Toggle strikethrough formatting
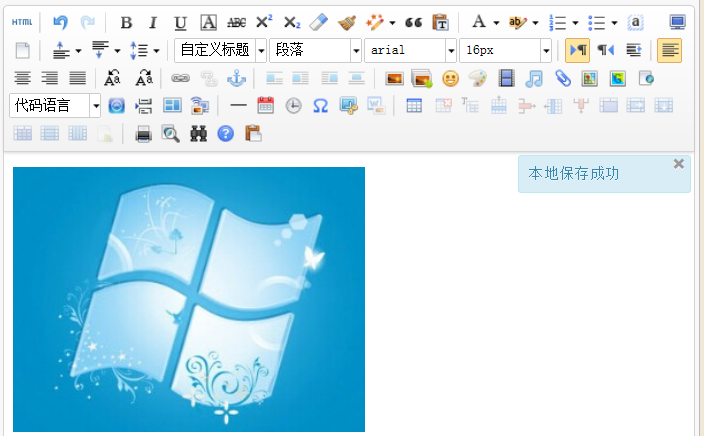 point(237,22)
